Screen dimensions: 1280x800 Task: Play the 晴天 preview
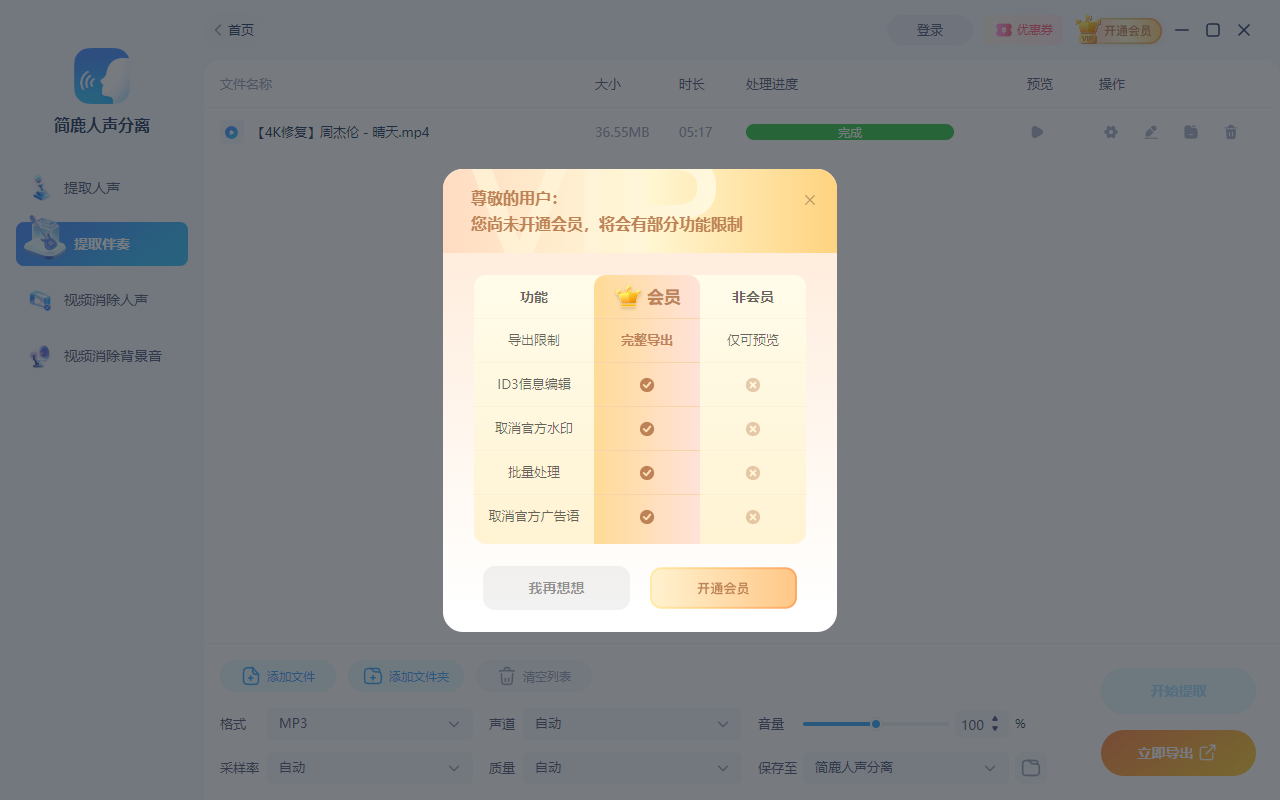tap(1037, 131)
